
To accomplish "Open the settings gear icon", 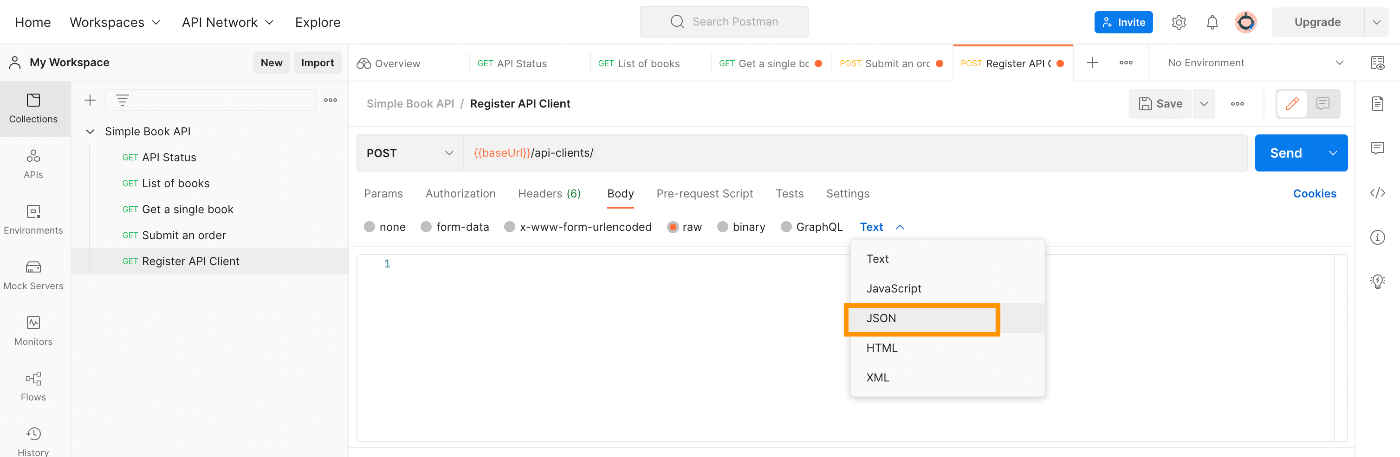I will click(1179, 22).
